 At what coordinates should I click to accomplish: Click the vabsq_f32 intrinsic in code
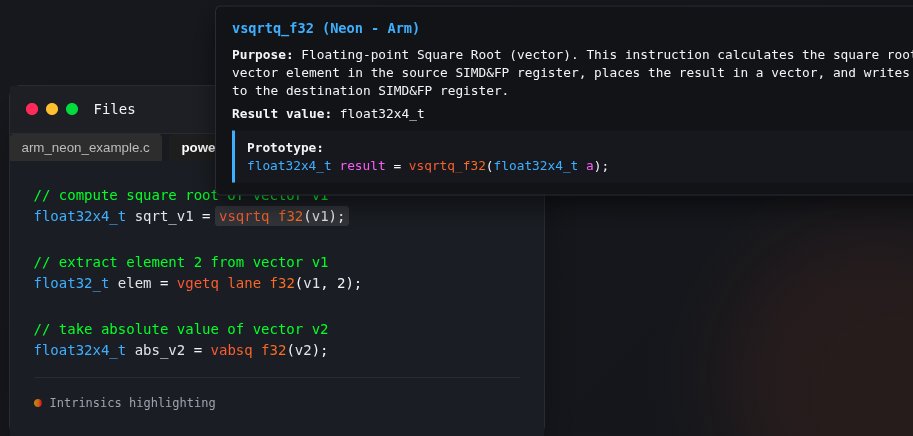(x=249, y=350)
